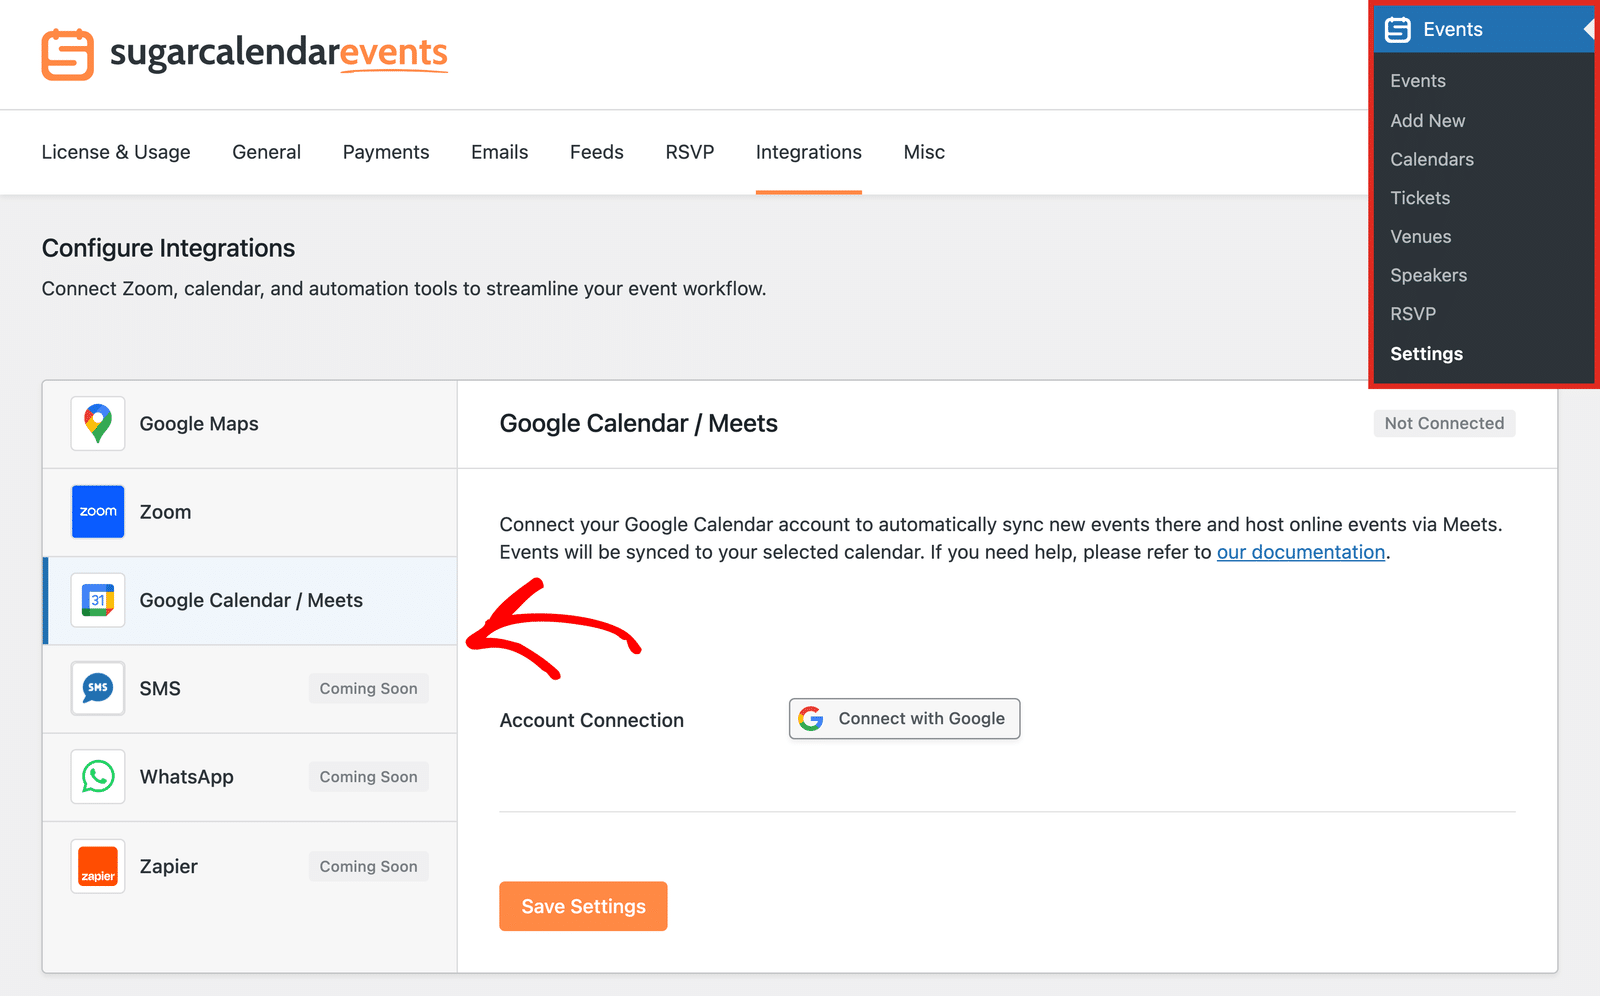This screenshot has height=996, width=1600.
Task: Click the Zapier logo icon
Action: click(x=98, y=866)
